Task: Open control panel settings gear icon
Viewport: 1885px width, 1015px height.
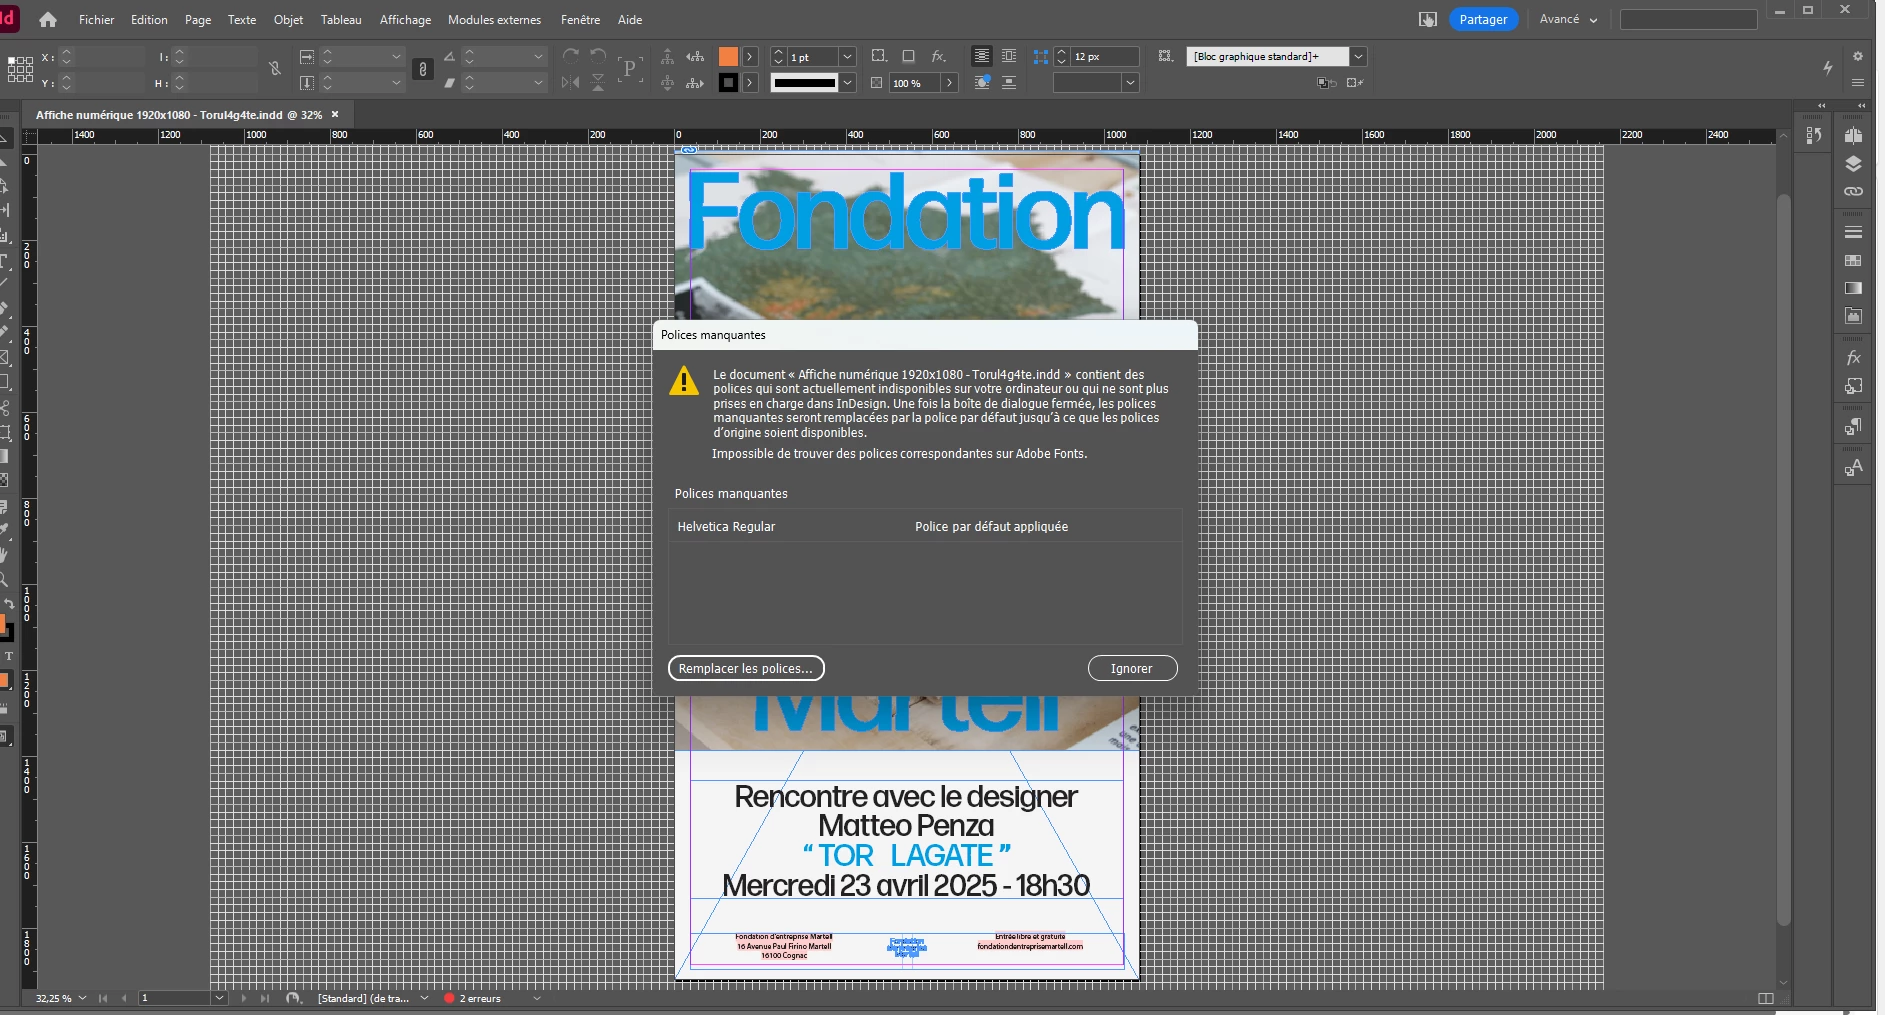Action: point(1858,56)
